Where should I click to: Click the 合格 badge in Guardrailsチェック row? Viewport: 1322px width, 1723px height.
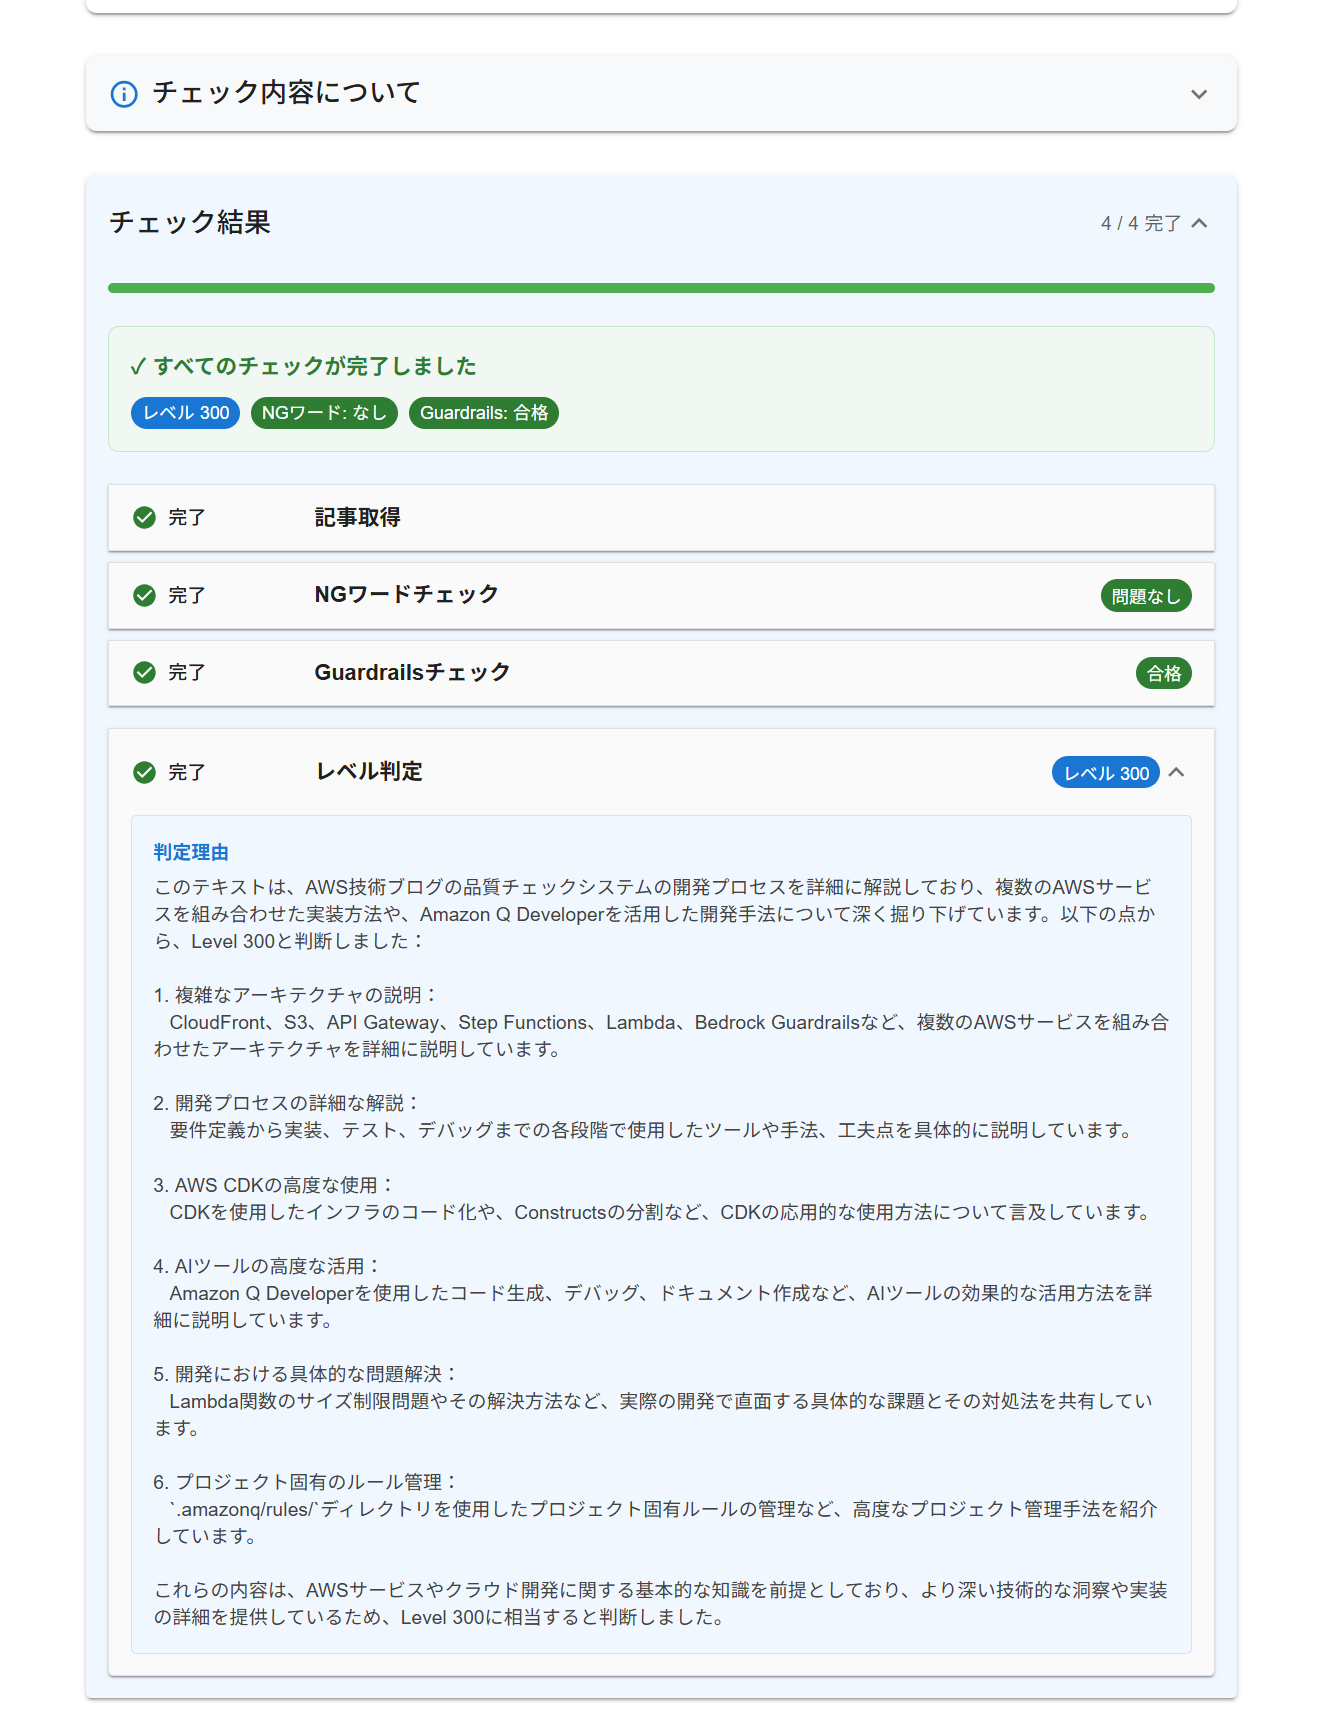click(x=1164, y=673)
